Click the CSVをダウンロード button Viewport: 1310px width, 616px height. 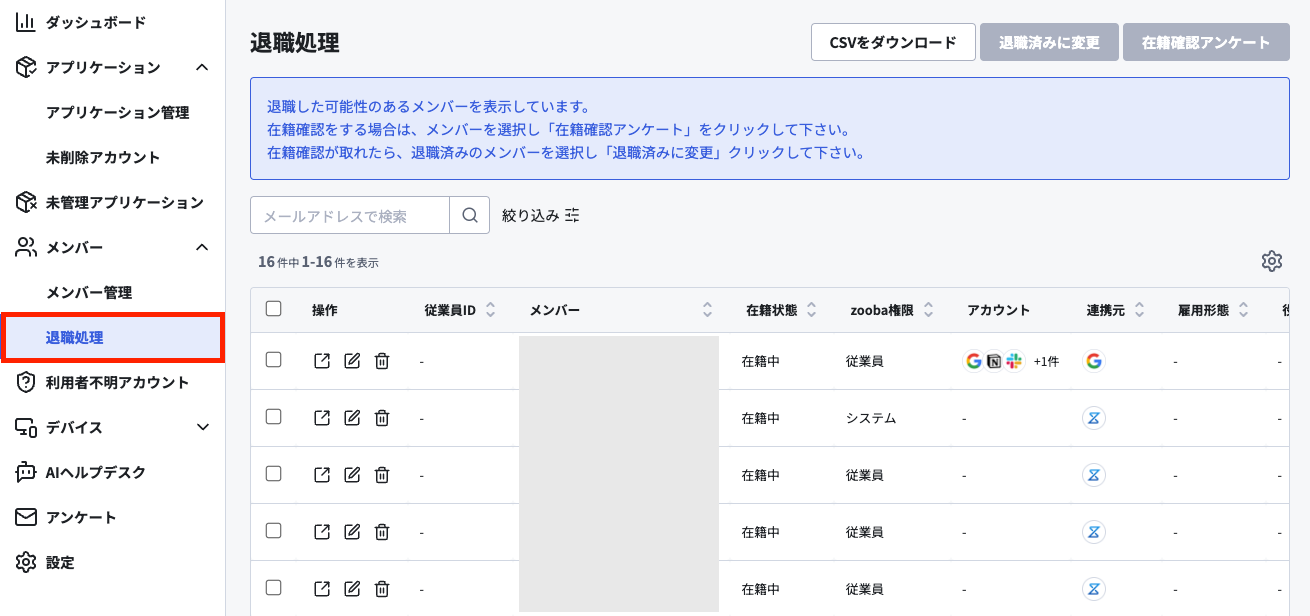coord(893,42)
